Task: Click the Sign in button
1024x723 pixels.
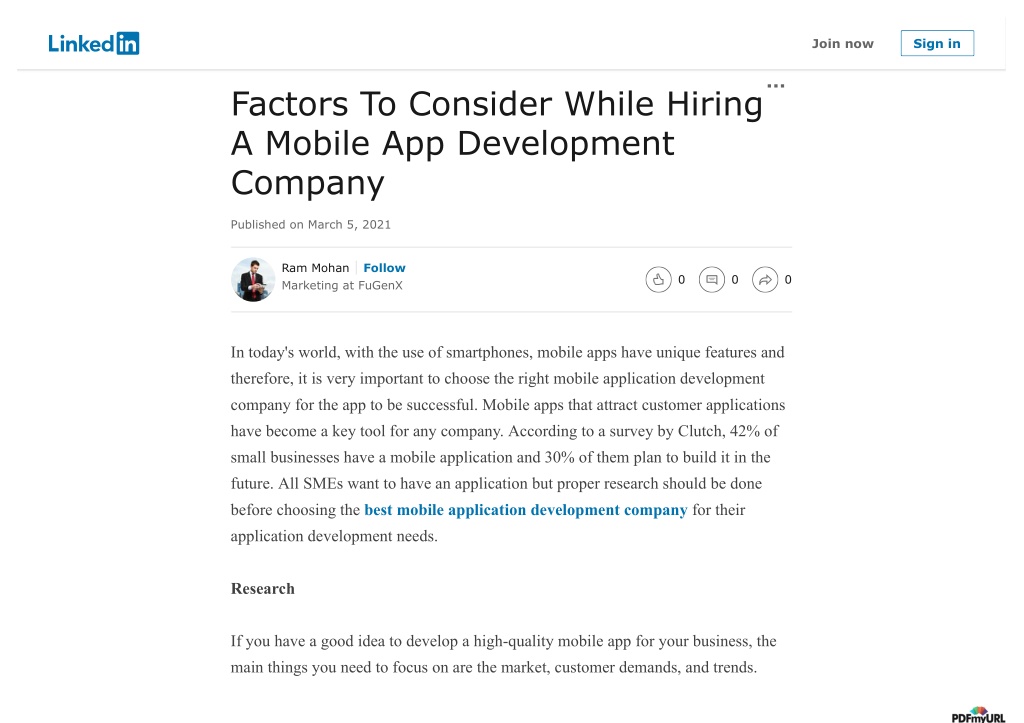Action: [x=937, y=43]
